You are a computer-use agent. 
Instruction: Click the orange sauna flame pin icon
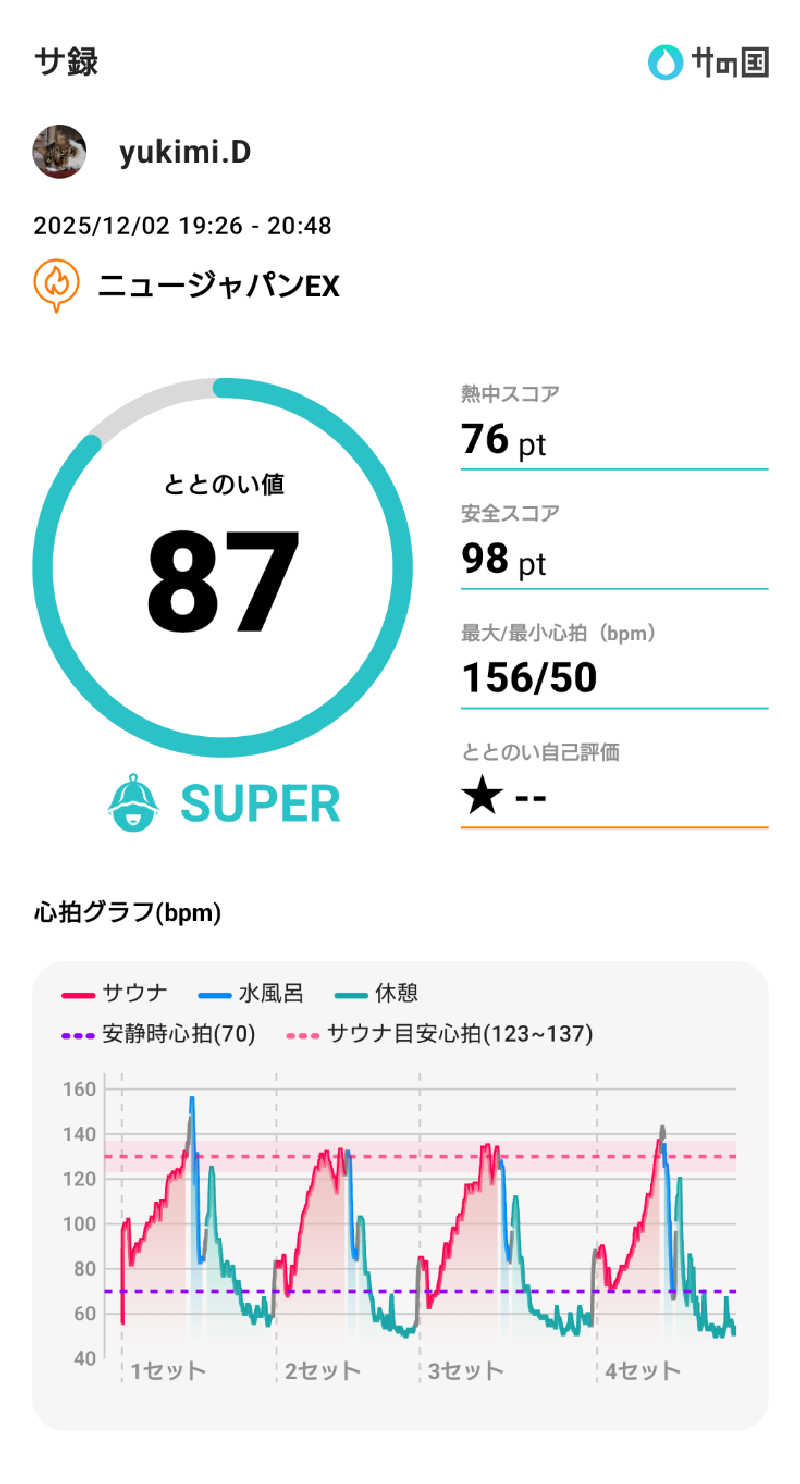click(x=57, y=285)
